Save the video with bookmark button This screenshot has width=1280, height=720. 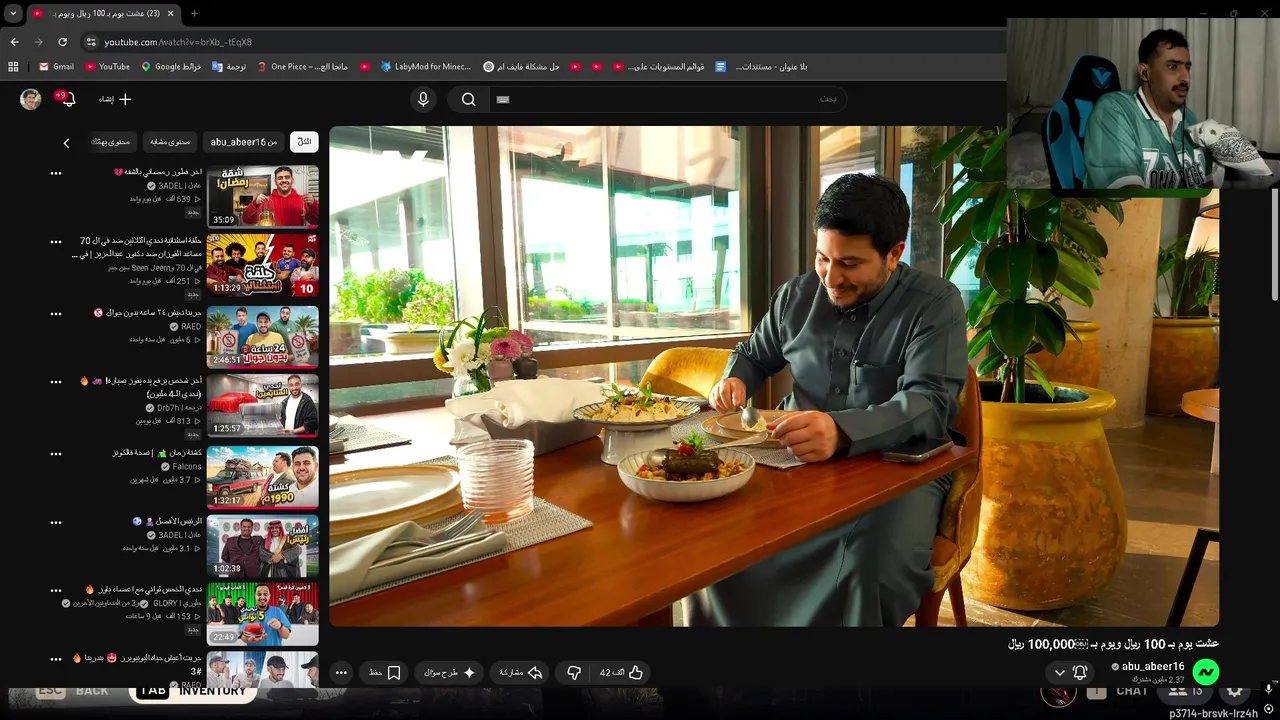[385, 673]
